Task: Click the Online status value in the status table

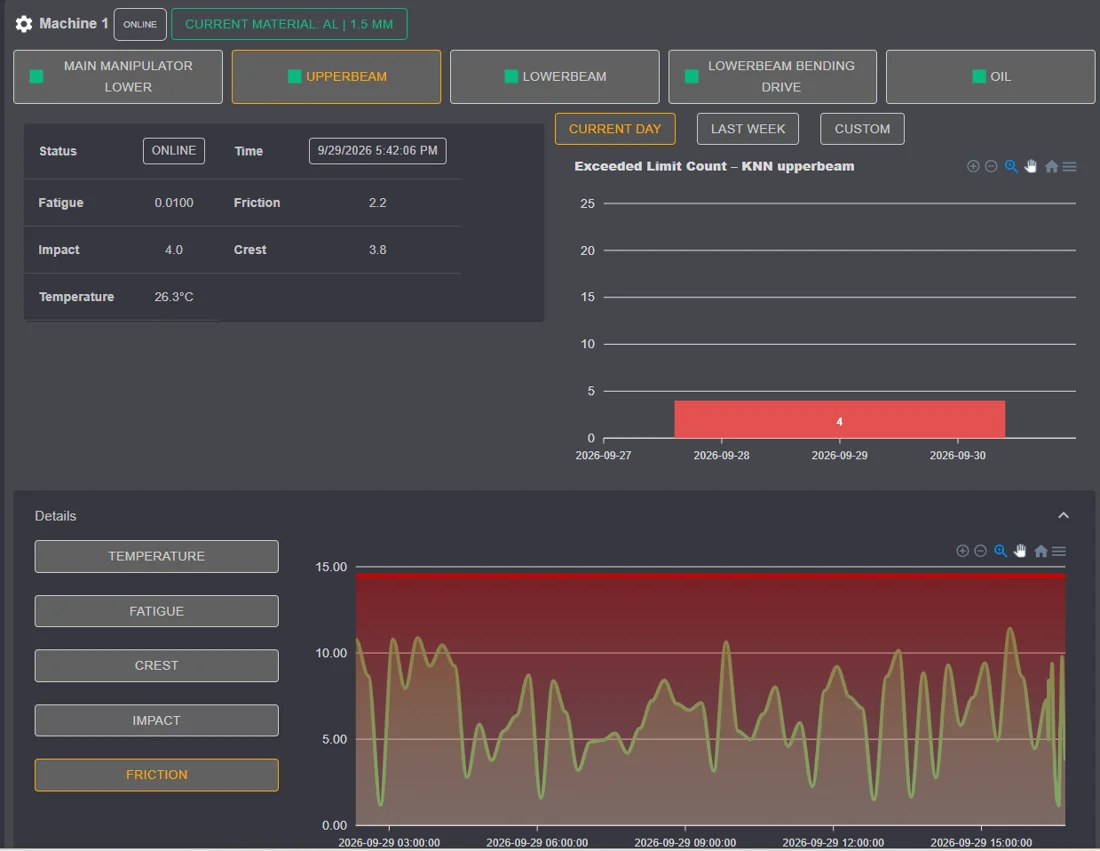Action: [174, 151]
